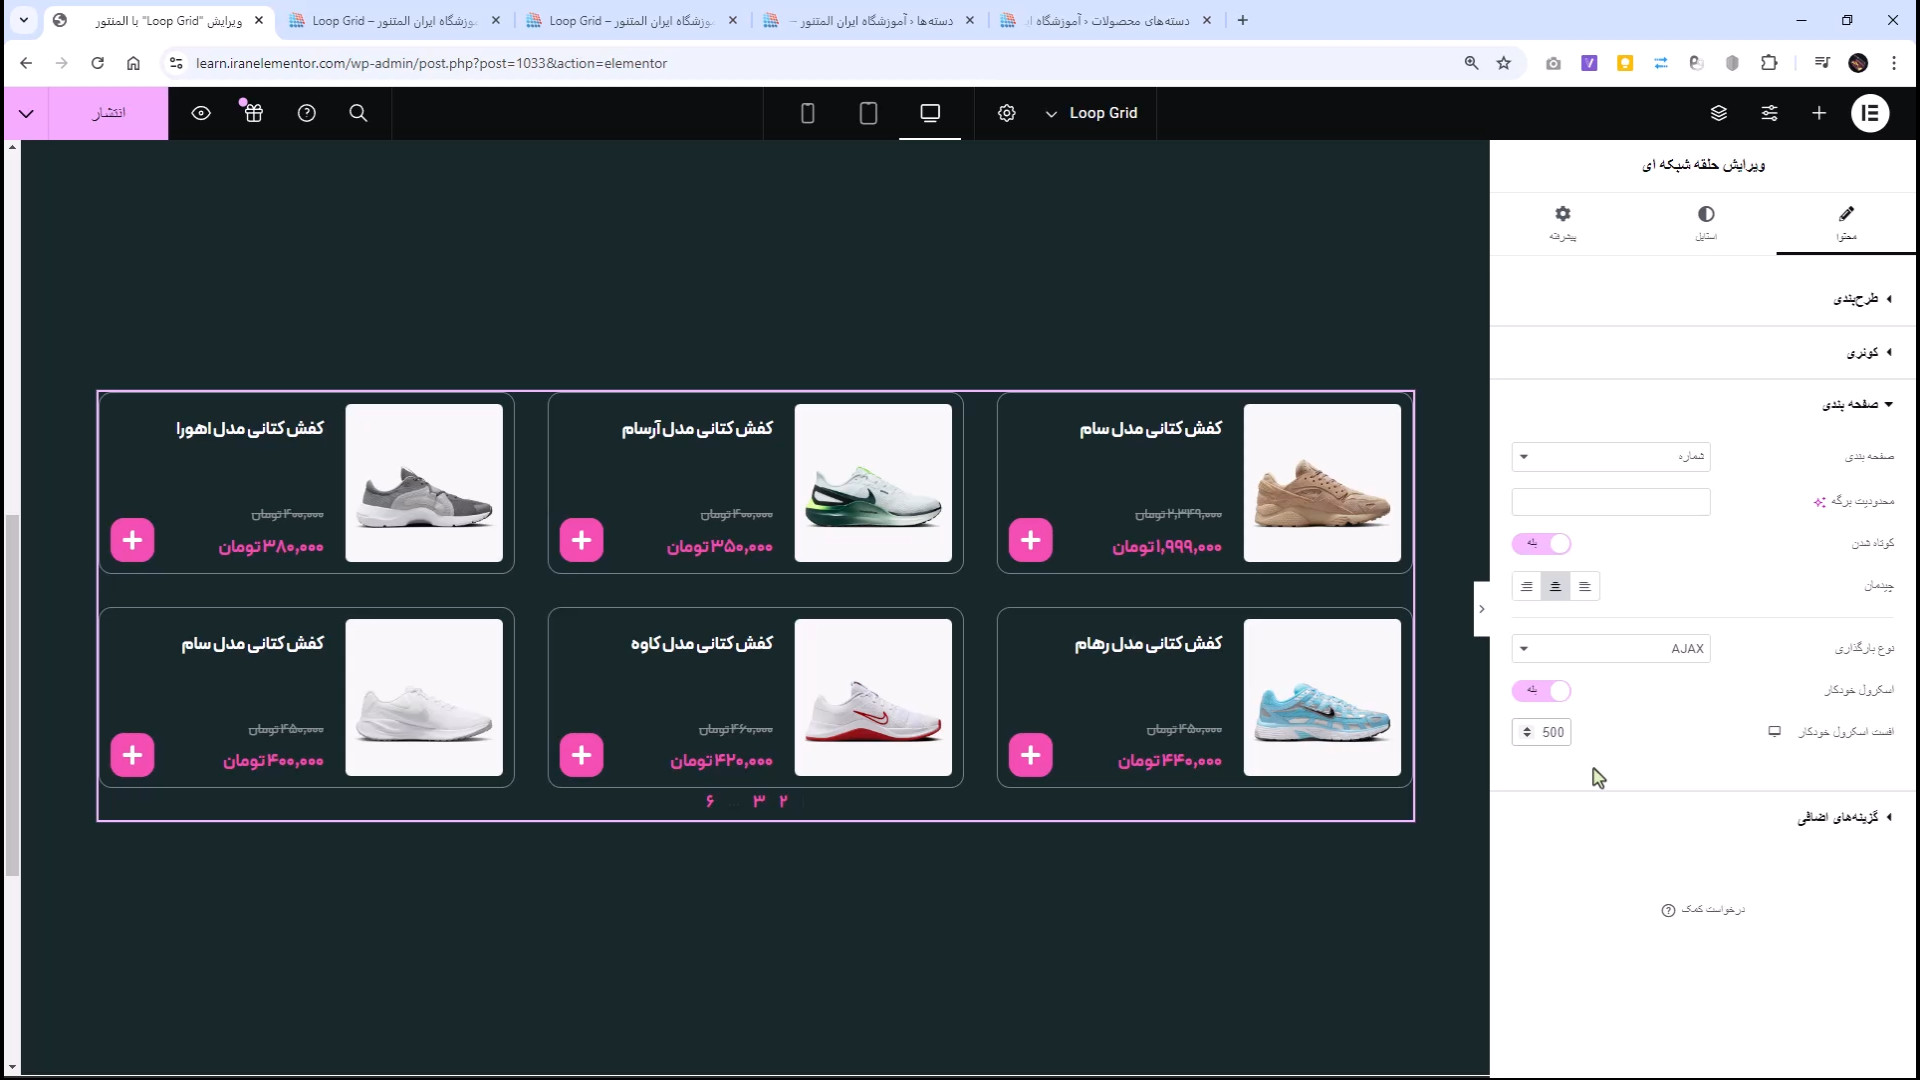Open the Structure panel layers icon
The image size is (1920, 1080).
(x=1719, y=113)
